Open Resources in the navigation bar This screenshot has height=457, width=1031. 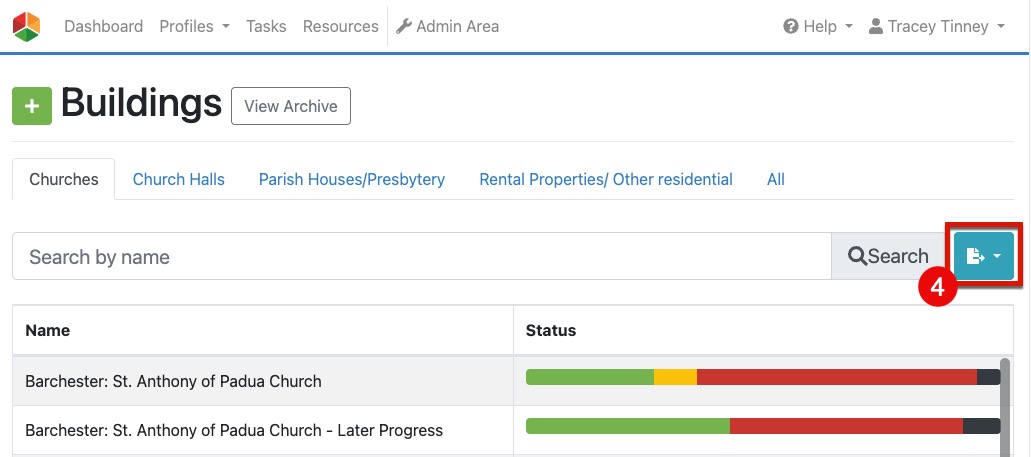coord(340,27)
